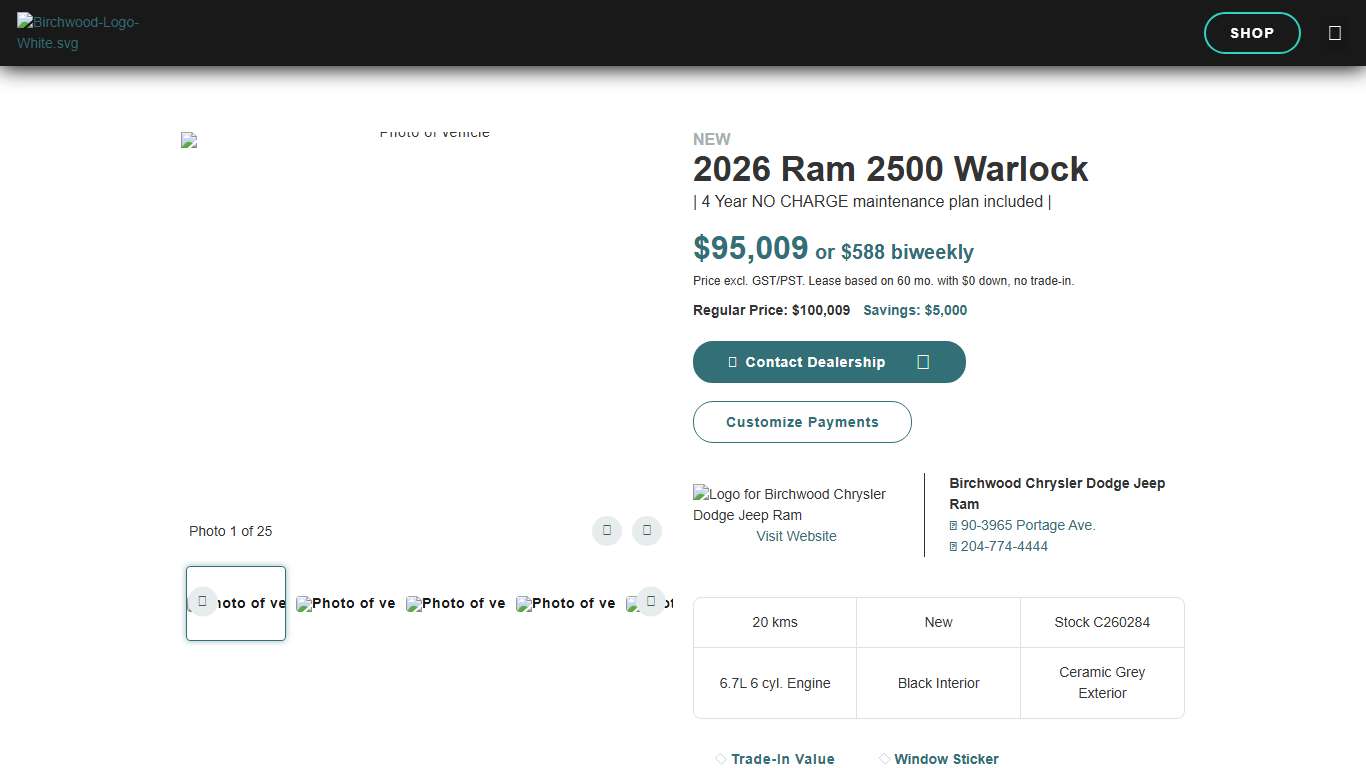Expand the Contact Dealership options arrow
Image resolution: width=1366 pixels, height=768 pixels.
(922, 362)
